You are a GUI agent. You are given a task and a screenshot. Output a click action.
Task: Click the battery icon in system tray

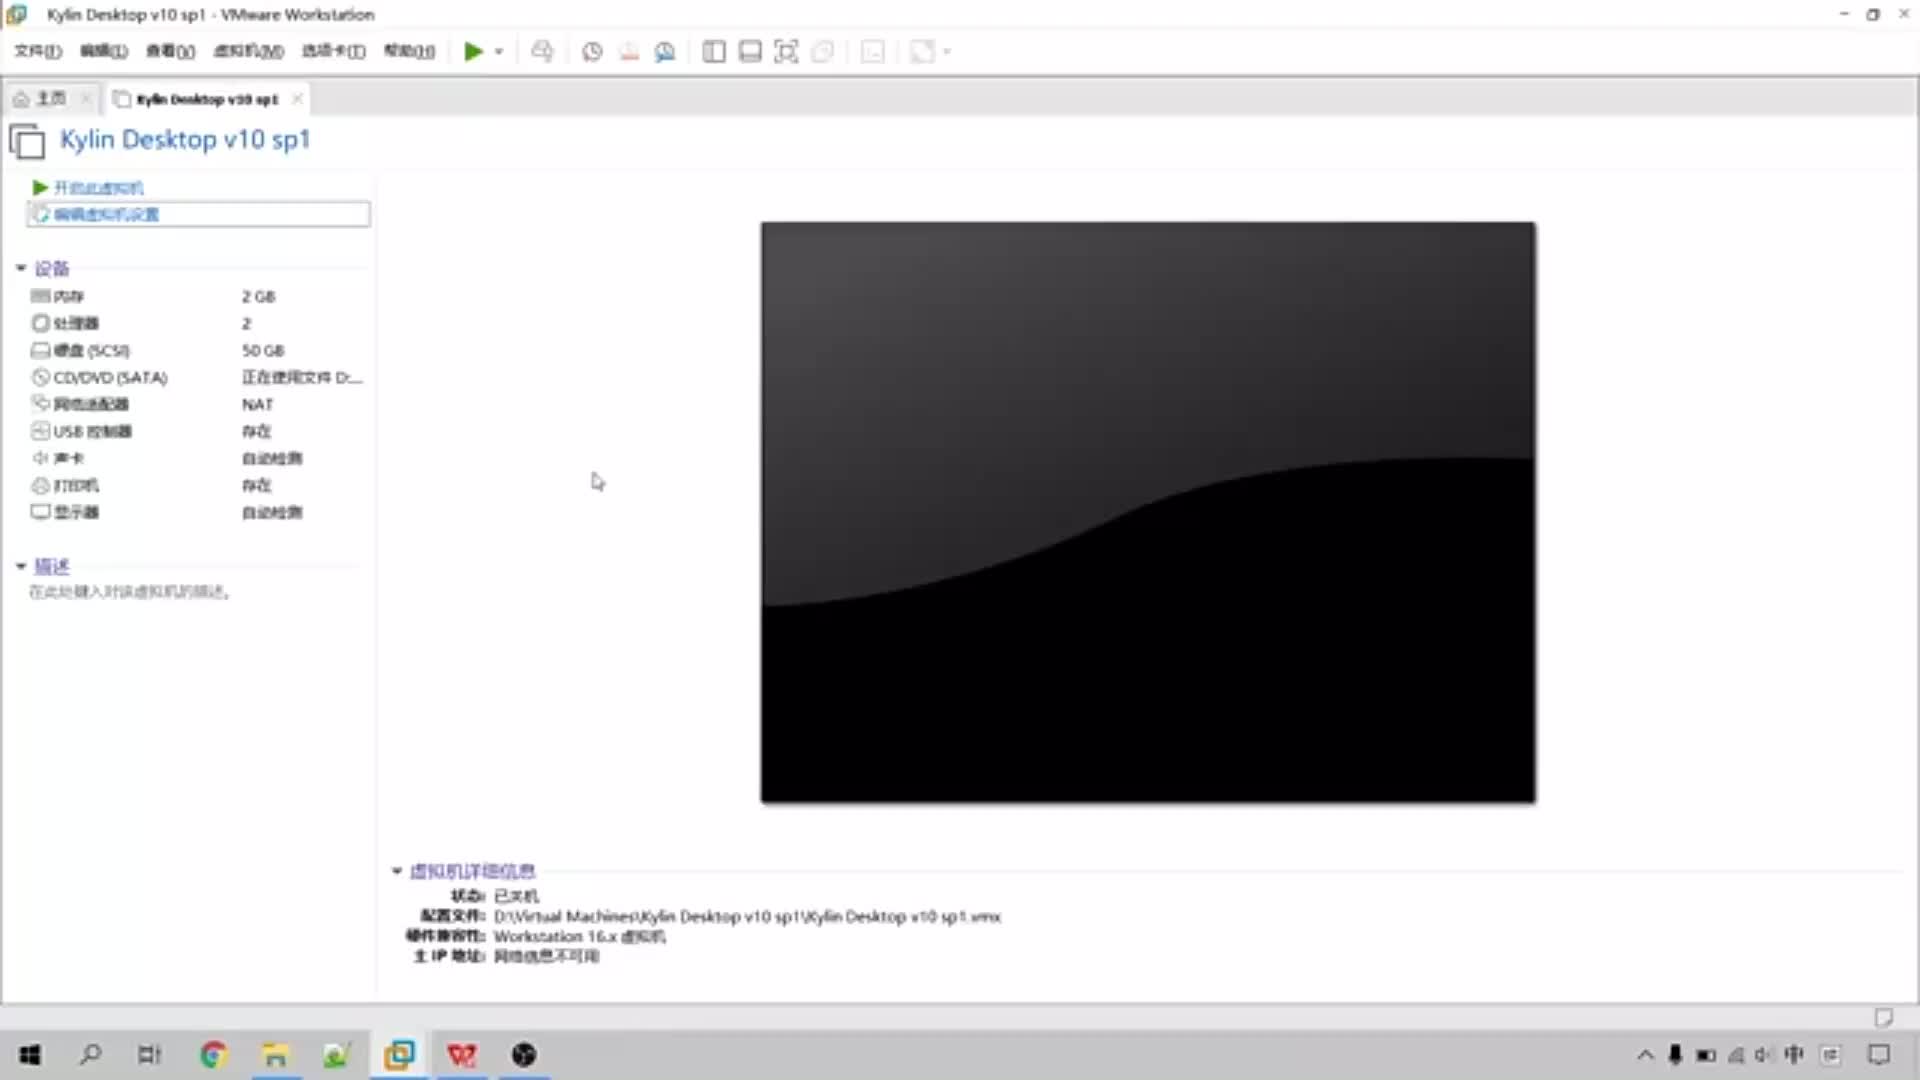click(1706, 1054)
